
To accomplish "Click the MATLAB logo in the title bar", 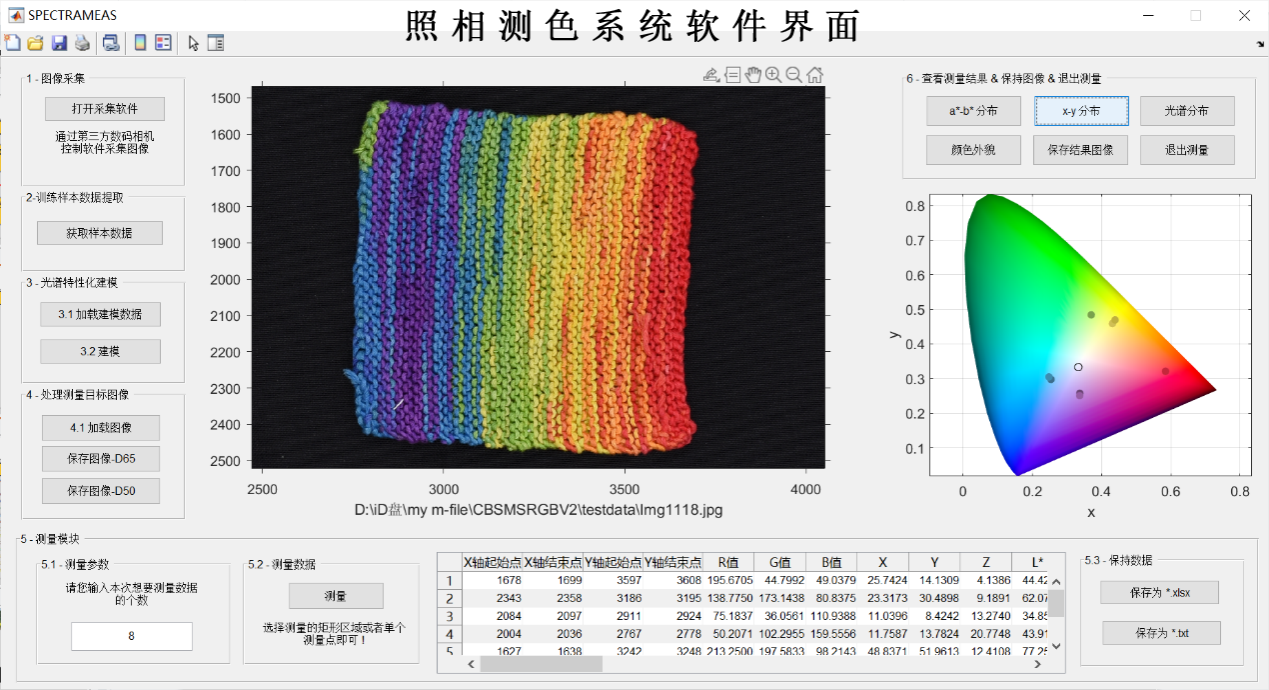I will tap(14, 15).
